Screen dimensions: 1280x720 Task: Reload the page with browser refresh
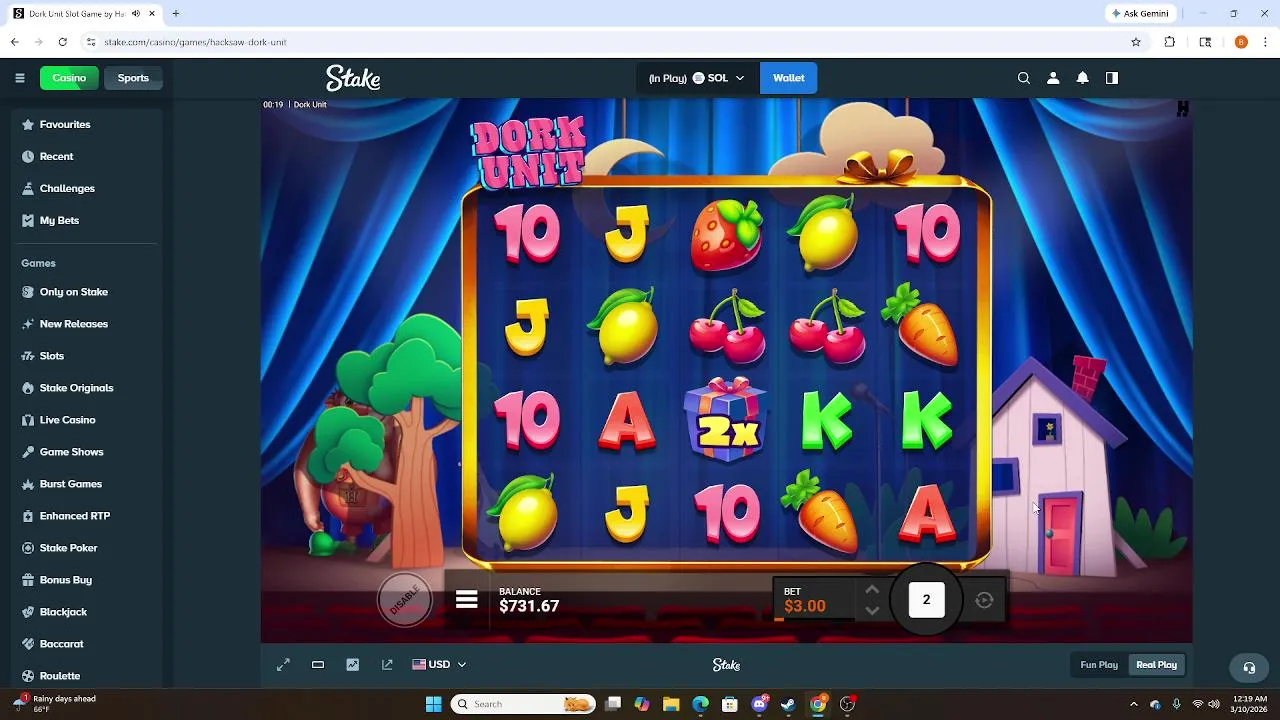point(62,42)
